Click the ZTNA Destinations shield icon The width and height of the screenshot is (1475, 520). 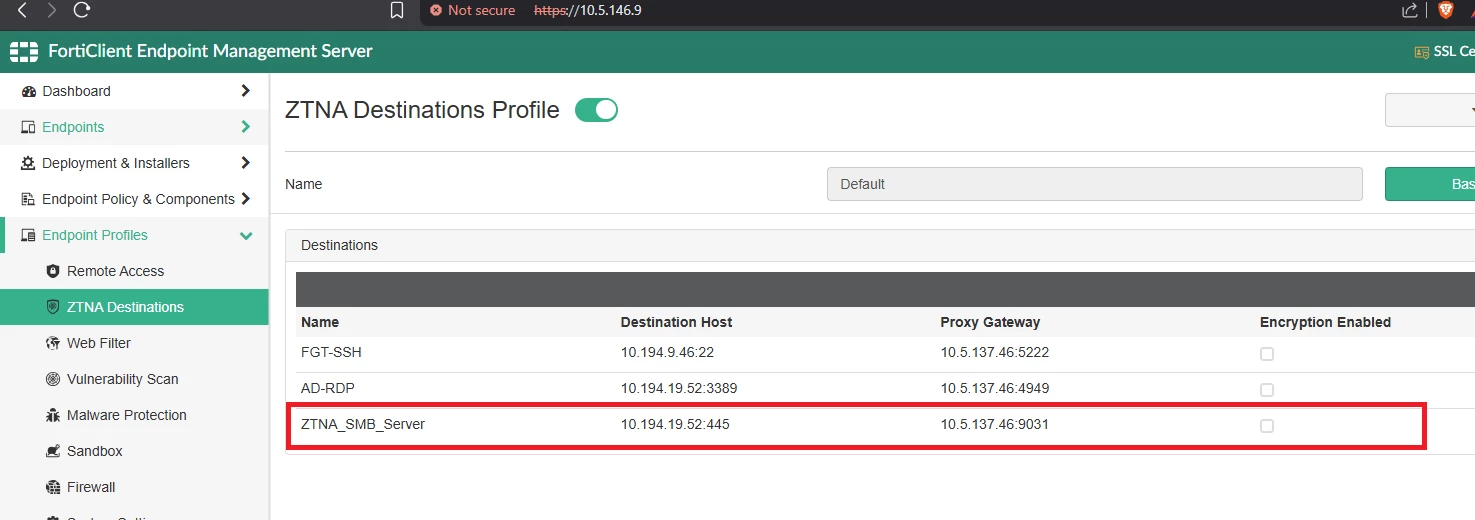[54, 307]
